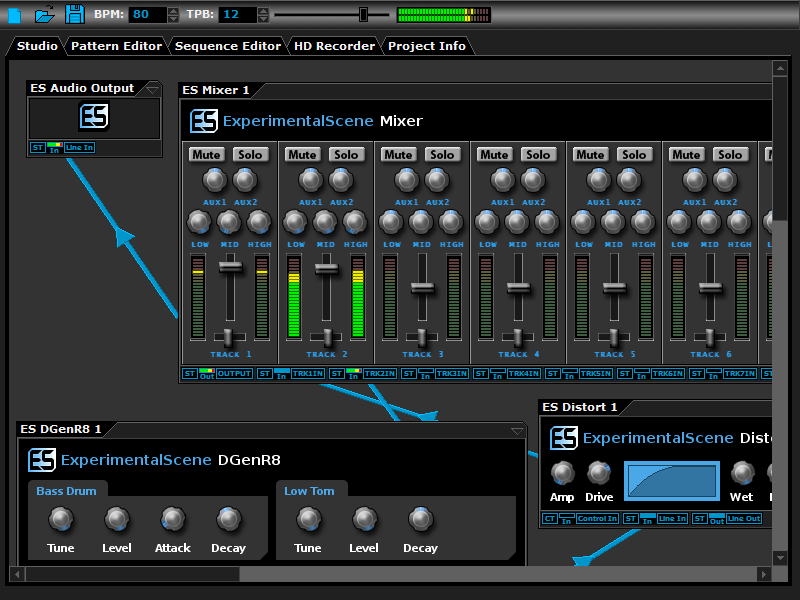Enable Solo on Track 4
The image size is (800, 600).
pyautogui.click(x=539, y=154)
